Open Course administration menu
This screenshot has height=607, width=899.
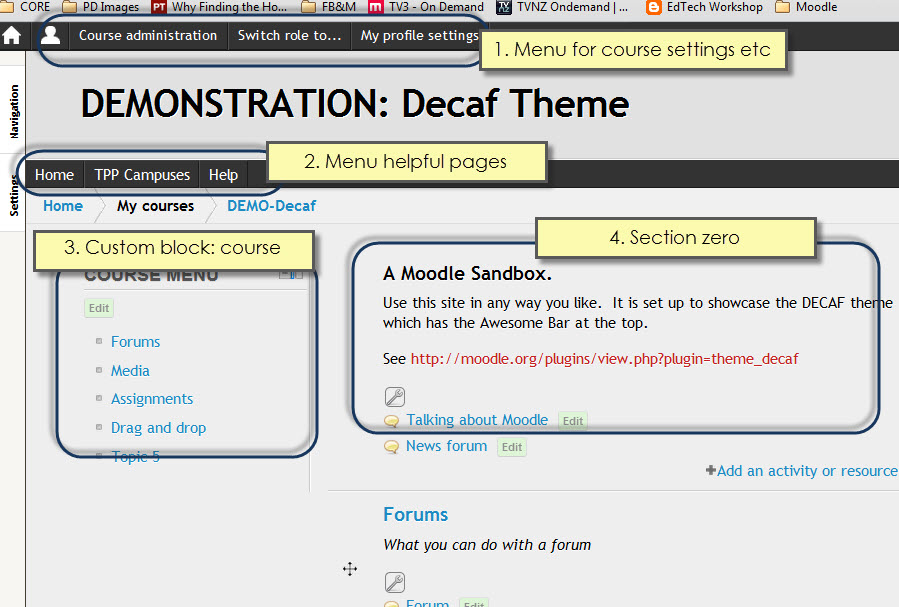[148, 36]
